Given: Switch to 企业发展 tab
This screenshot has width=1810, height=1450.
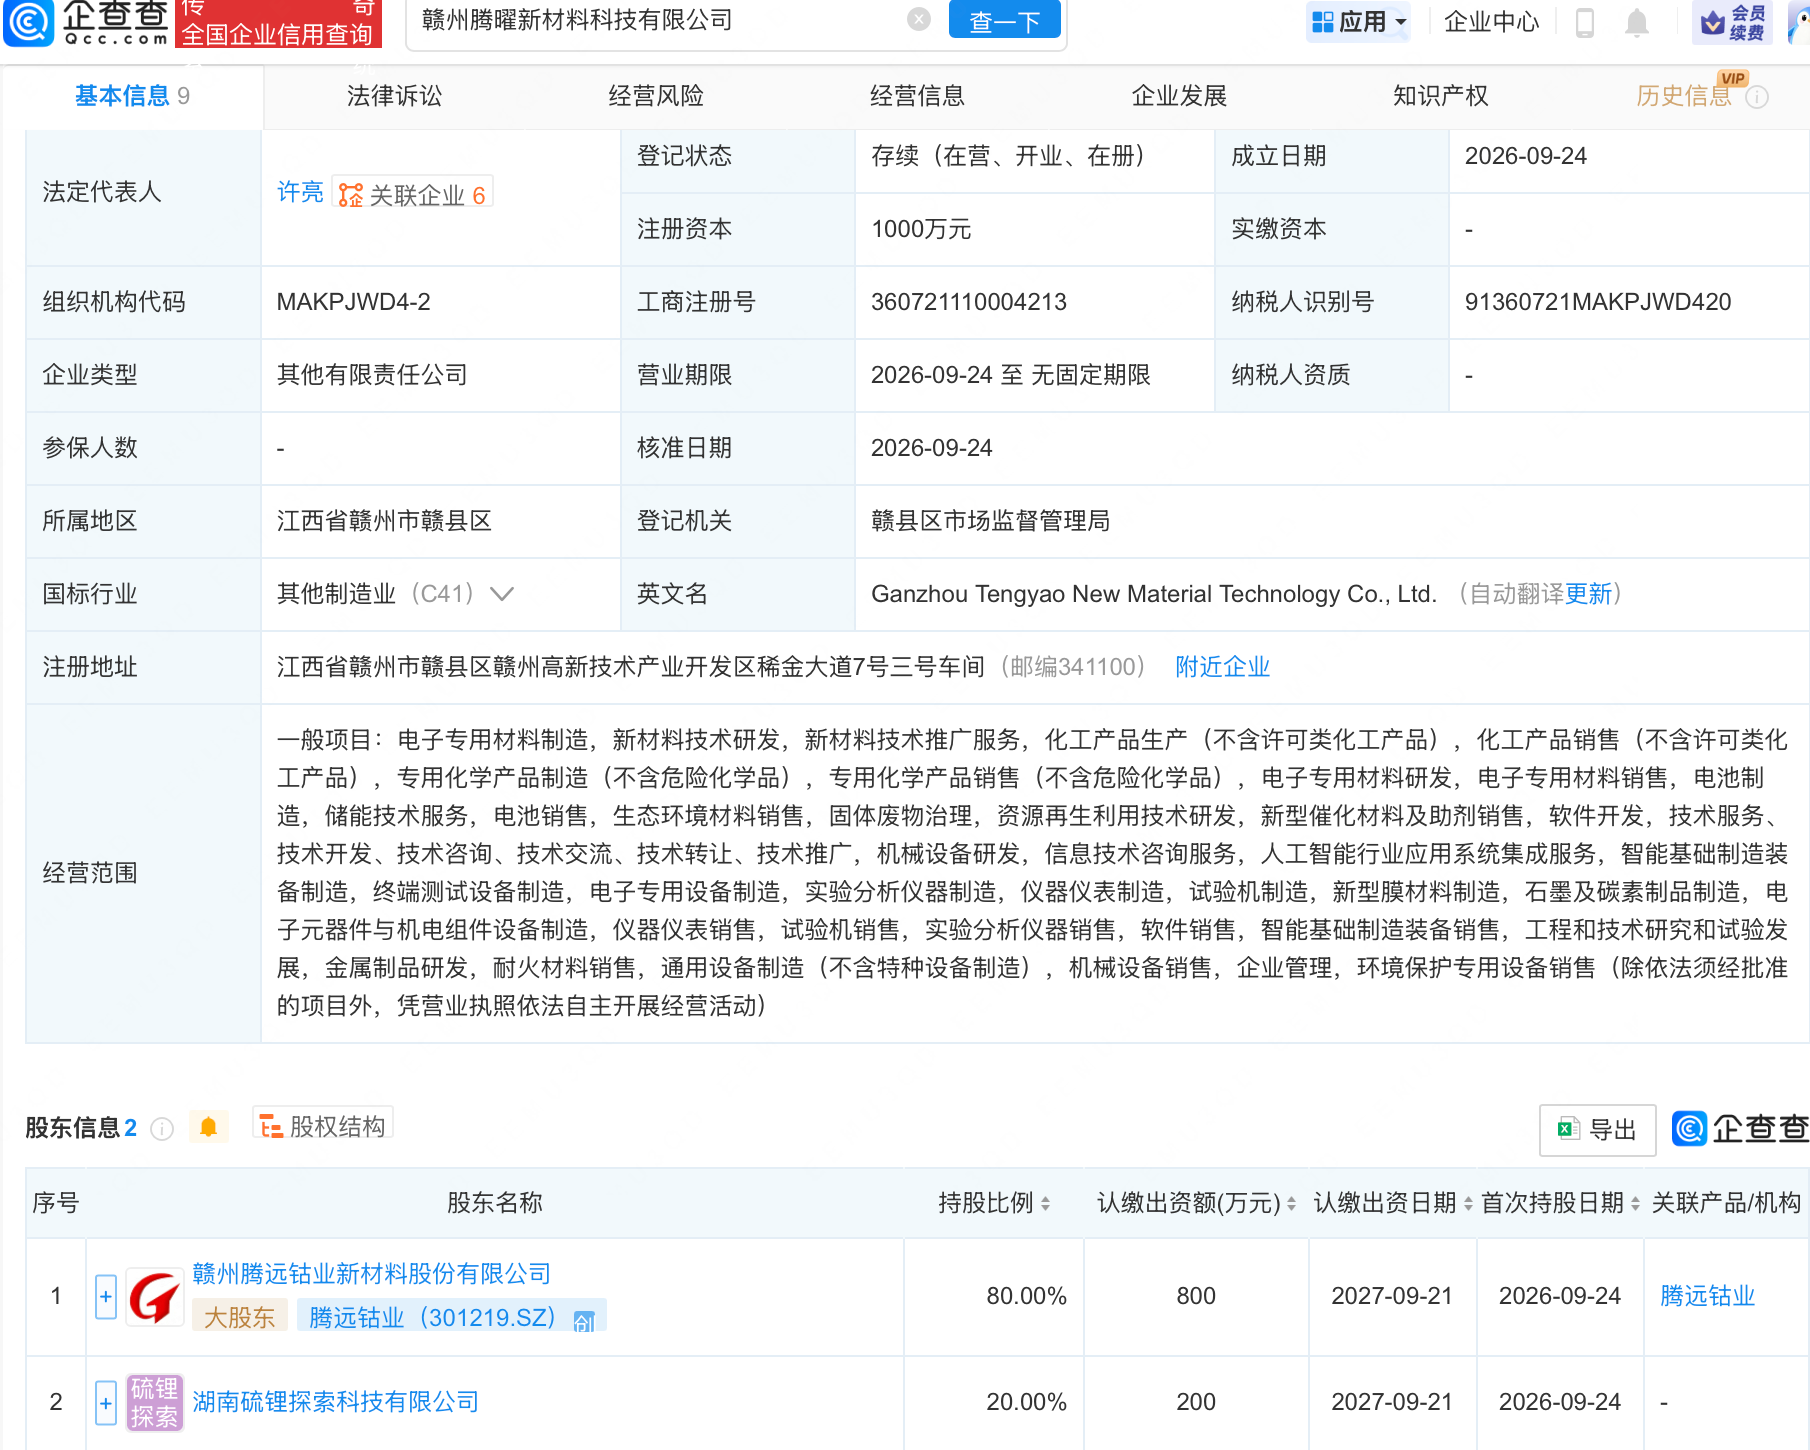Looking at the screenshot, I should pos(1179,96).
